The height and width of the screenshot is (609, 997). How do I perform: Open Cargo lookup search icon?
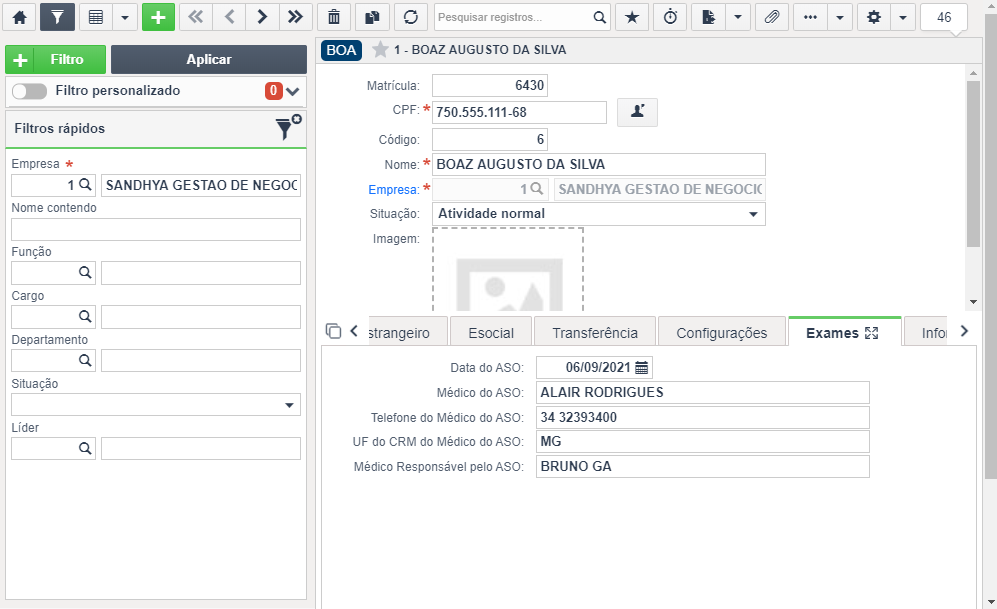tap(85, 317)
